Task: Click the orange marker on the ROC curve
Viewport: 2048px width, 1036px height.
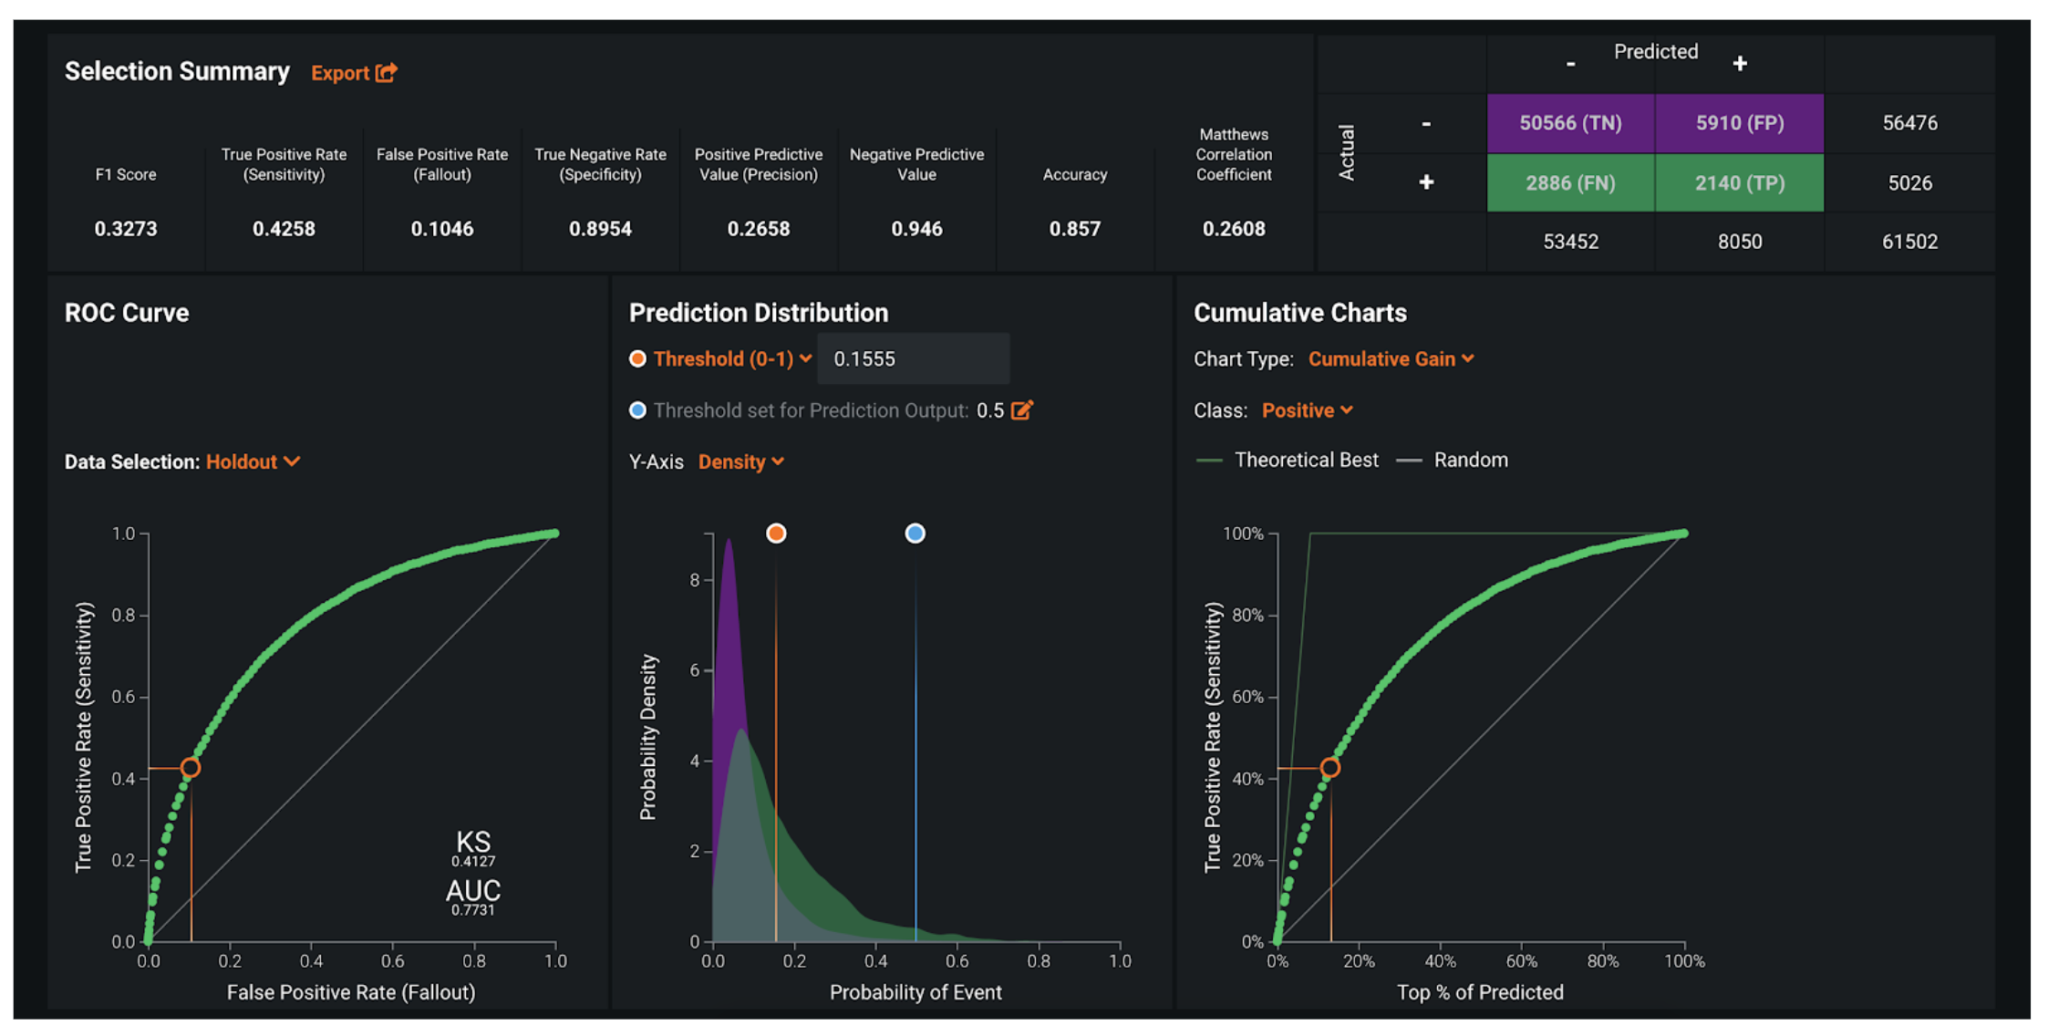Action: [190, 768]
